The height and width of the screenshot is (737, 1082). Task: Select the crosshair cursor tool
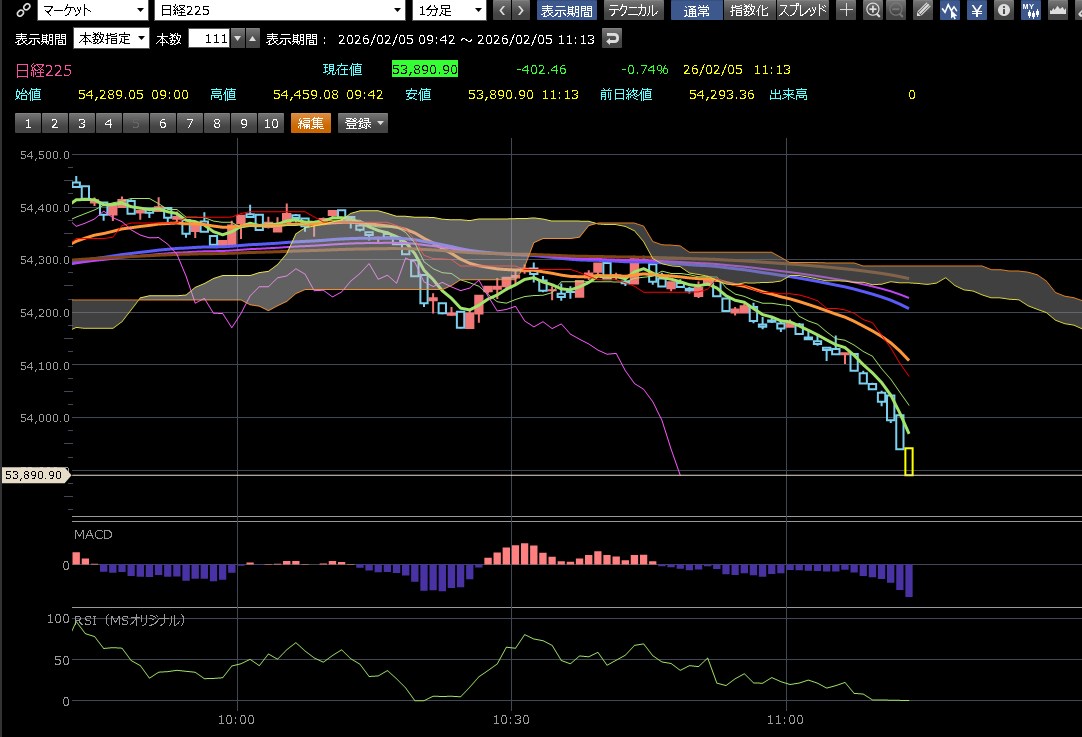pyautogui.click(x=847, y=11)
